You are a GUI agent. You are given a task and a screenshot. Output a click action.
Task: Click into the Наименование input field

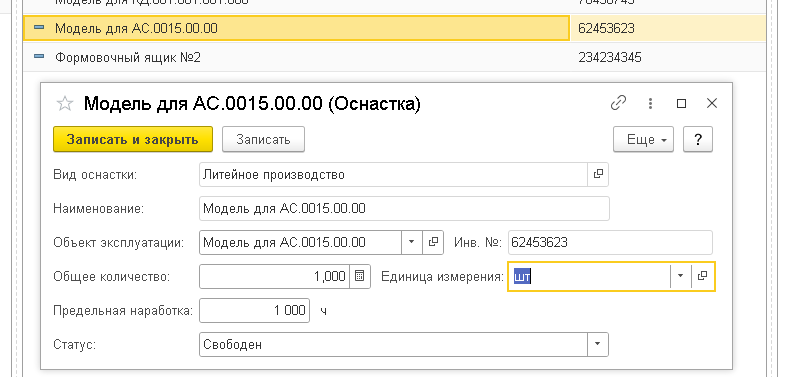point(404,208)
